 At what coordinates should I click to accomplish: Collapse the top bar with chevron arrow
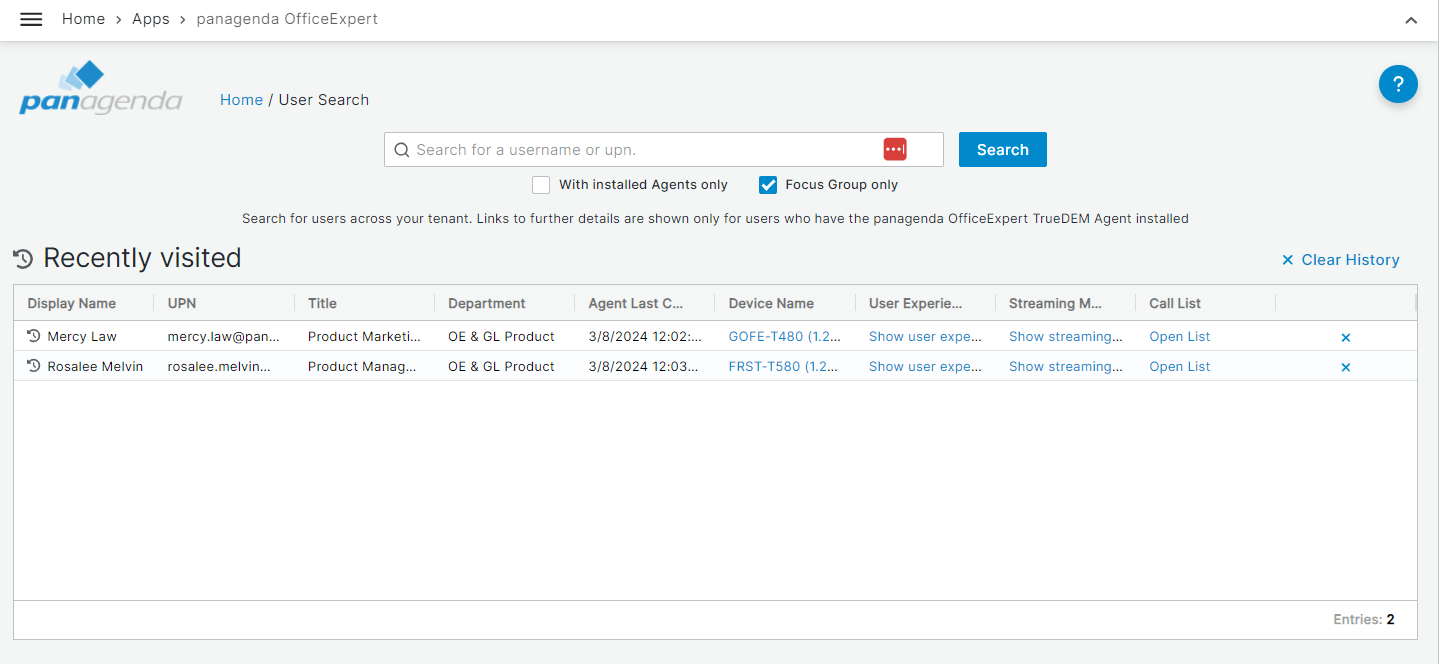tap(1410, 20)
